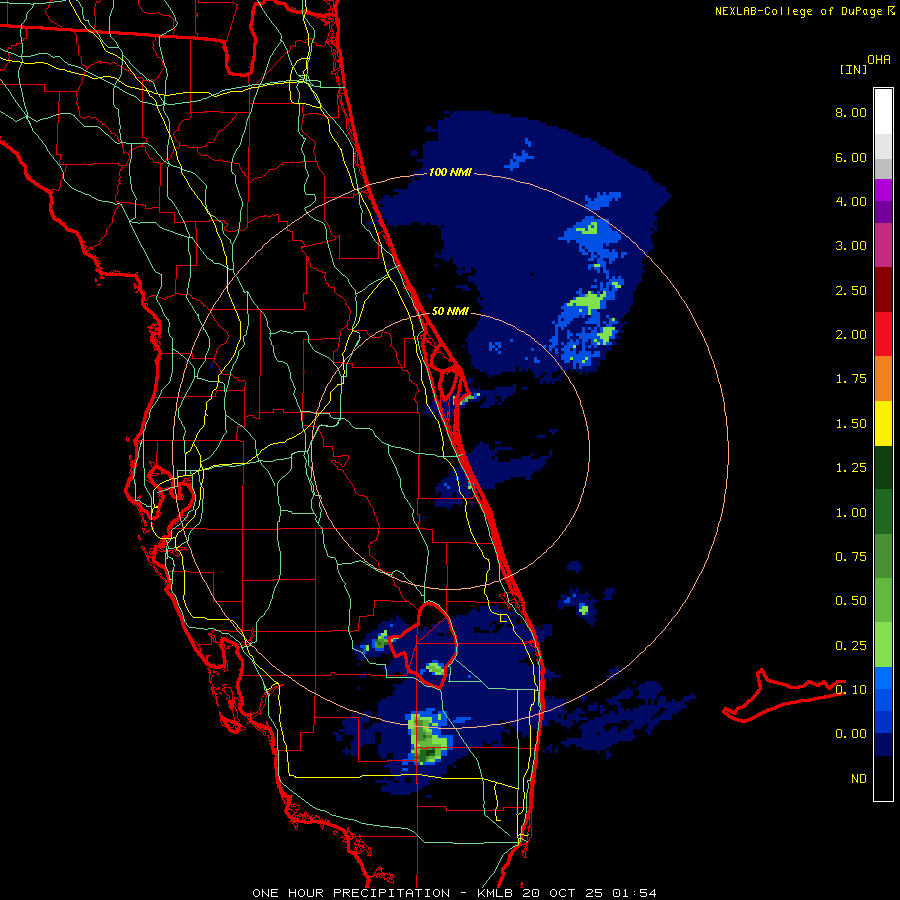Click the 1.50 legend value
The image size is (900, 900).
click(851, 424)
